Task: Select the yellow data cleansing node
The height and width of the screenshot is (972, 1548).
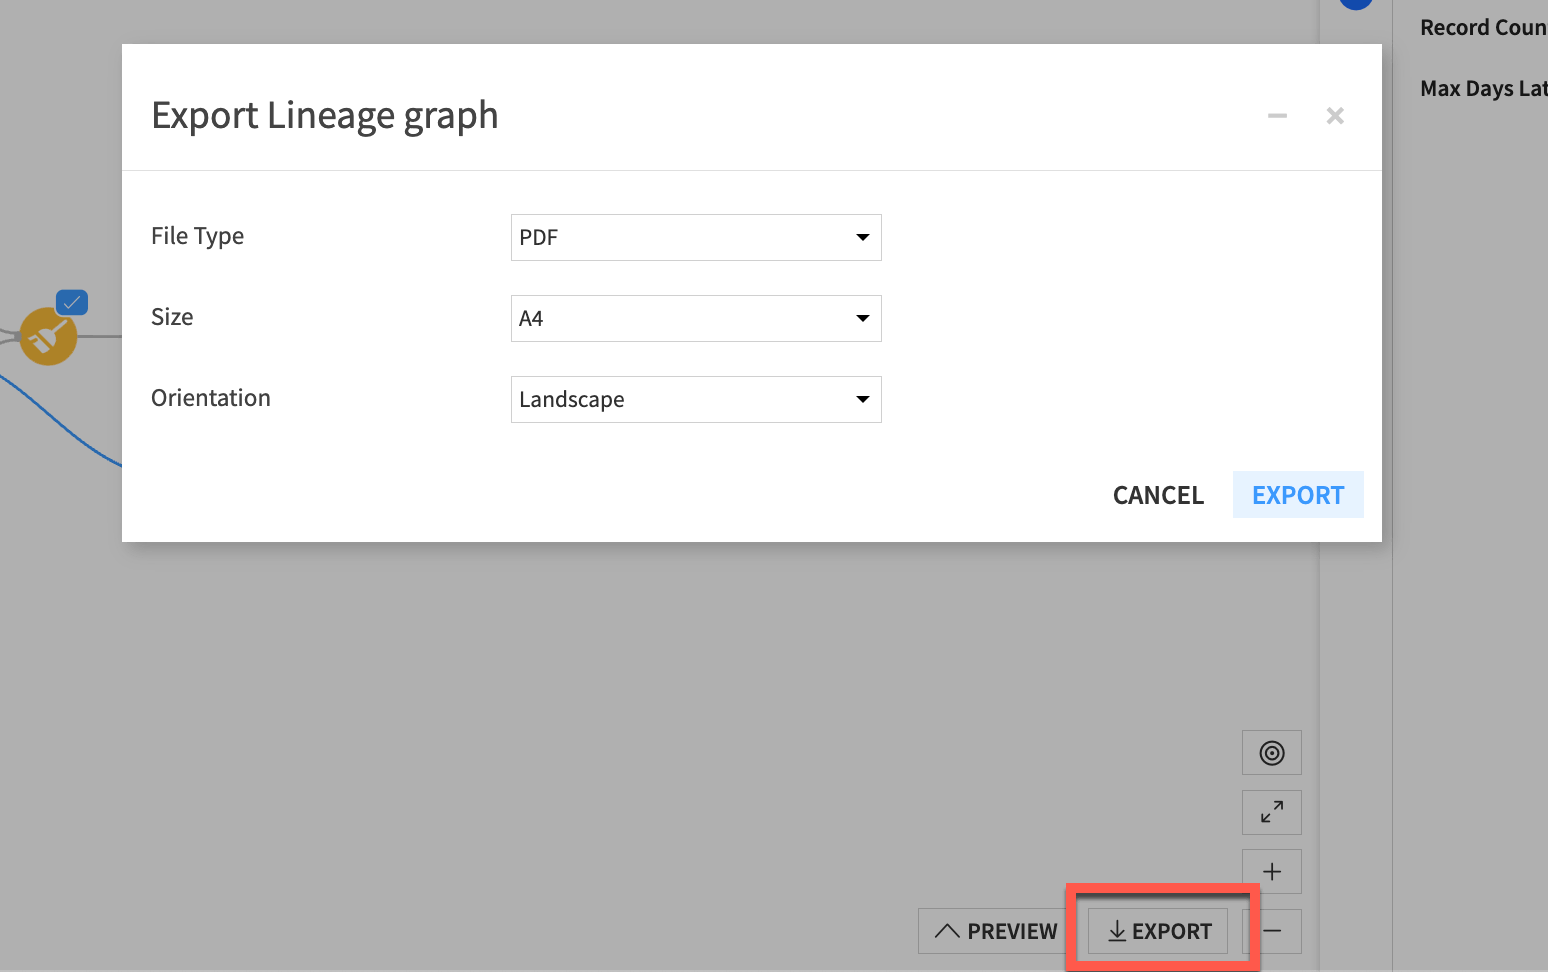Action: (x=48, y=337)
